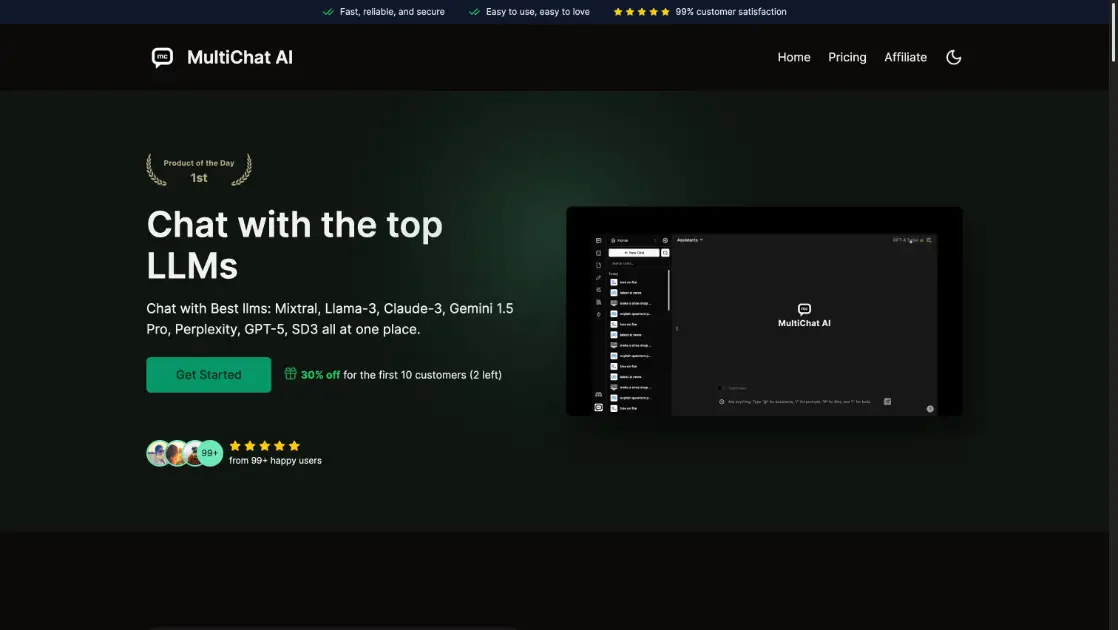Click the gift icon beside the 30% off offer
Image resolution: width=1118 pixels, height=630 pixels.
click(290, 374)
